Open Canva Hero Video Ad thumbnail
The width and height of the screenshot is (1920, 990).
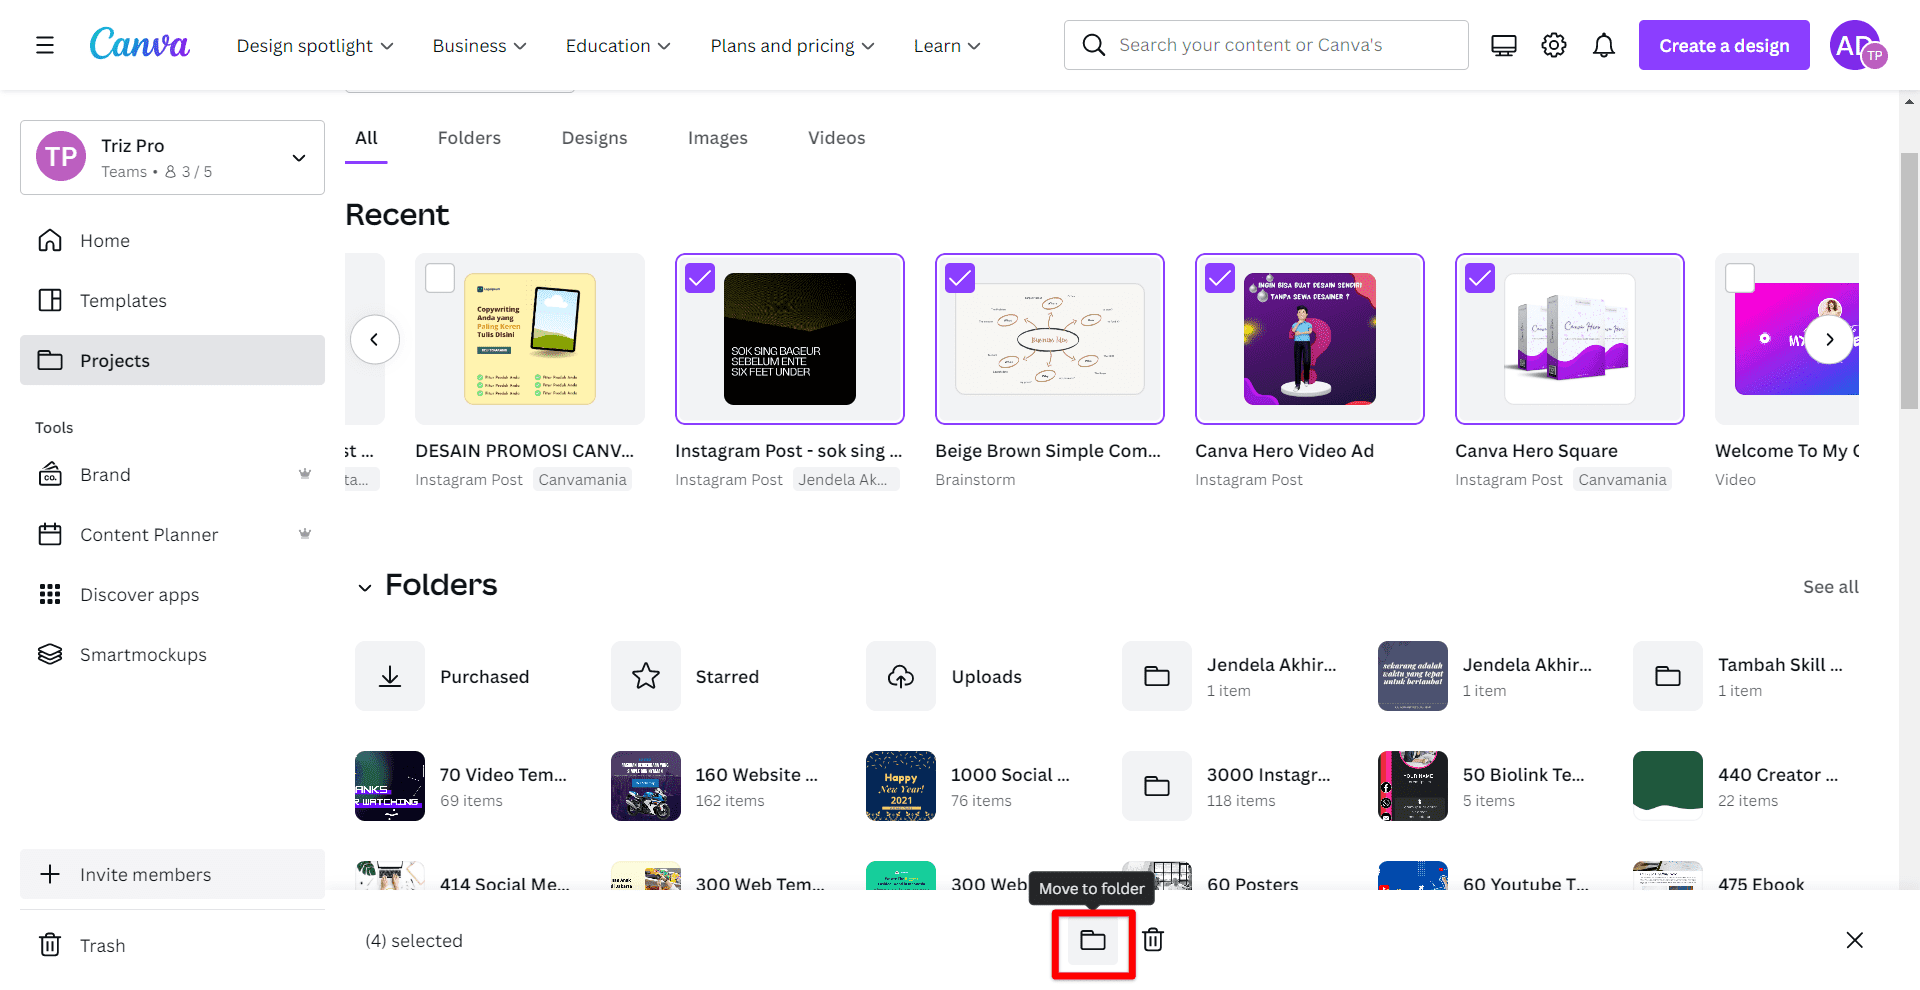coord(1310,339)
